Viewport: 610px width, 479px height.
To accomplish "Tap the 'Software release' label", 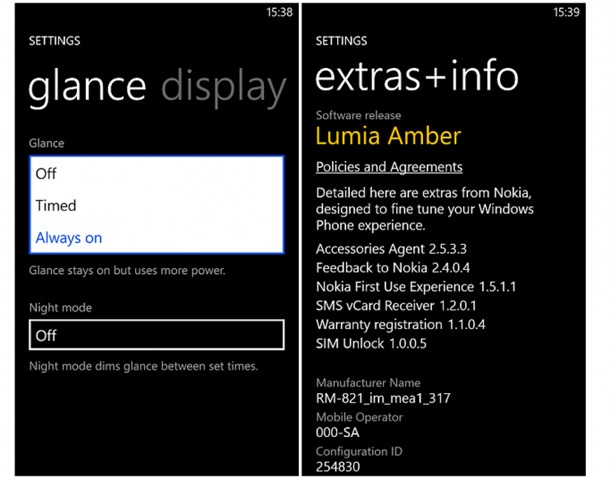I will point(358,115).
